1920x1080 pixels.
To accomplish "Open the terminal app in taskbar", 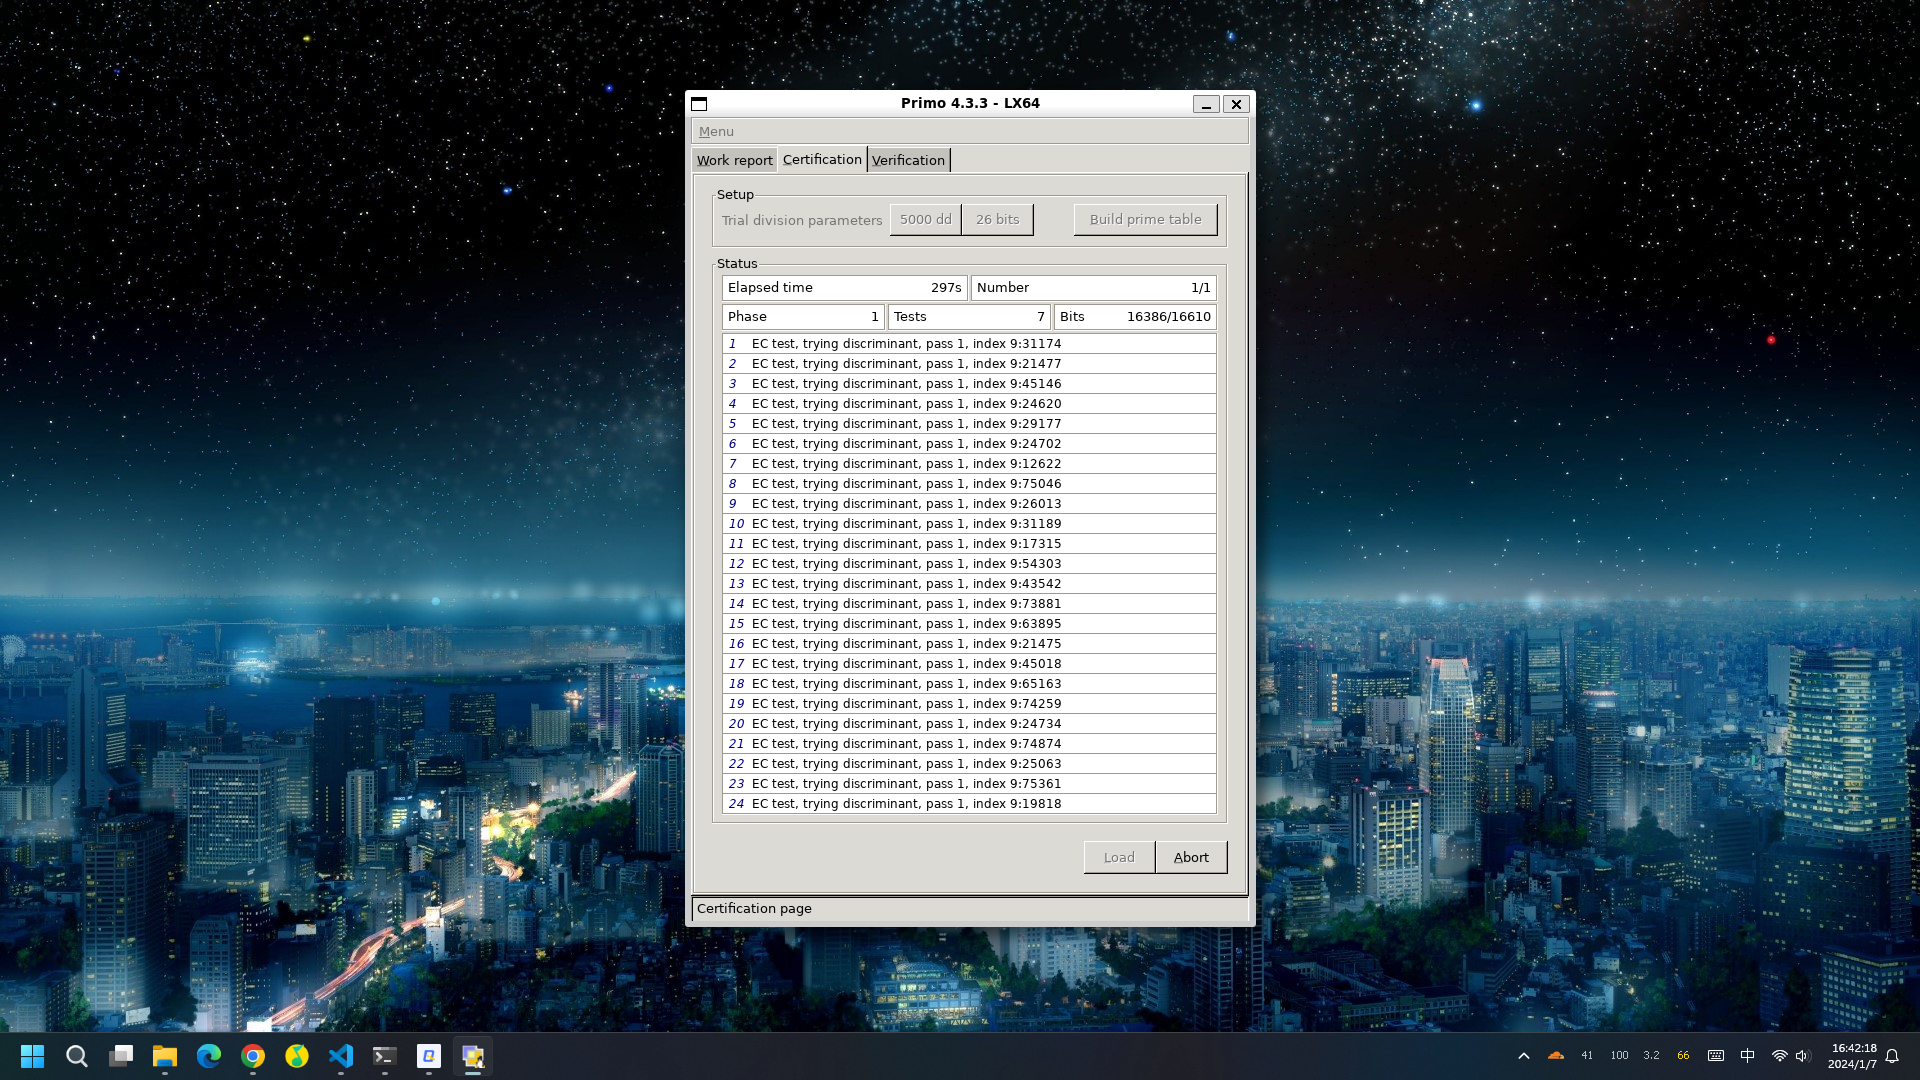I will (x=385, y=1056).
